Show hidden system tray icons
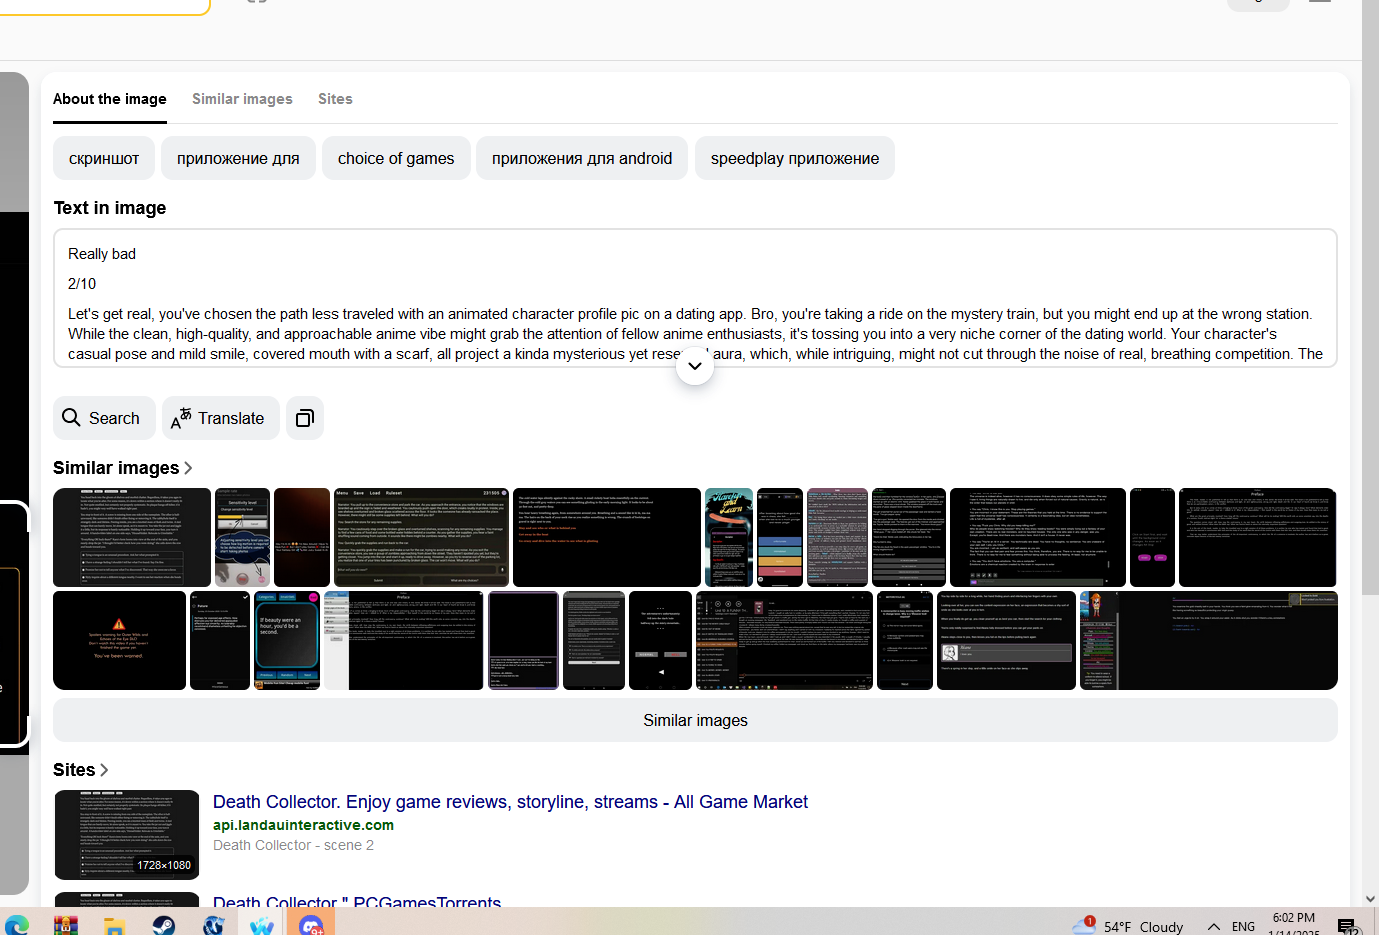This screenshot has height=935, width=1379. coord(1213,926)
